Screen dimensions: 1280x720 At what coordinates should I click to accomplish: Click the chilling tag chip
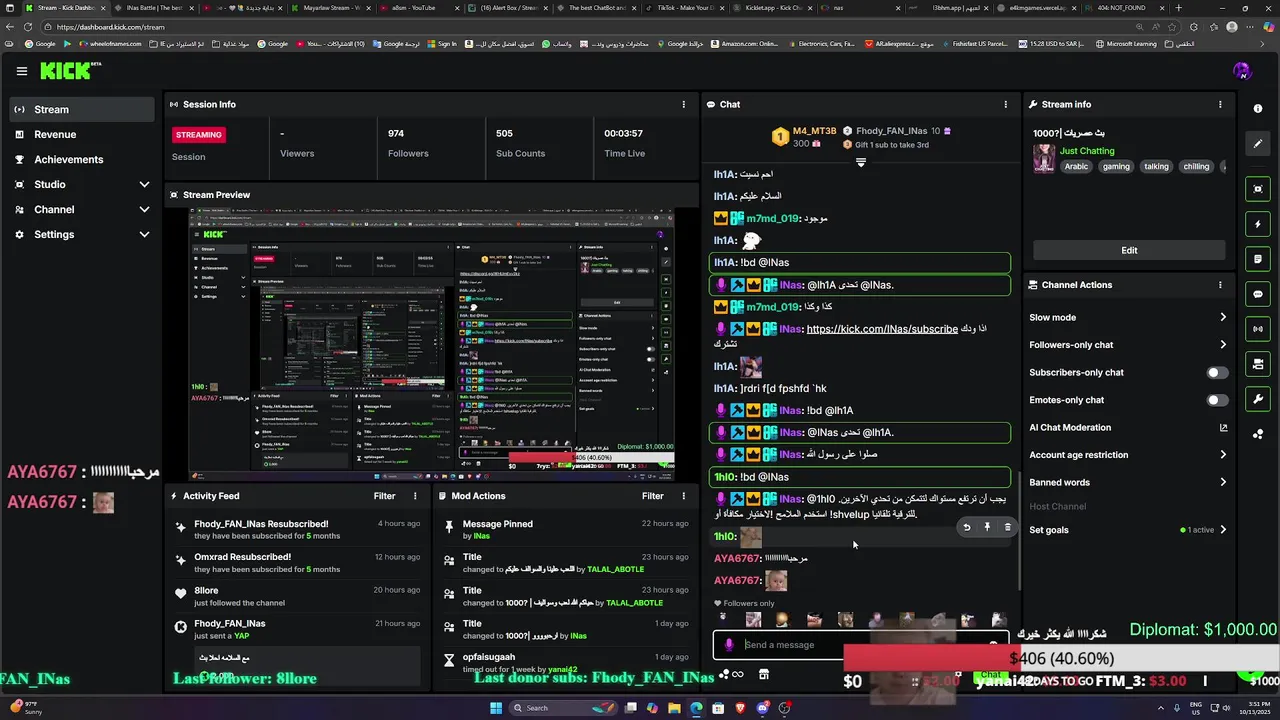1197,166
